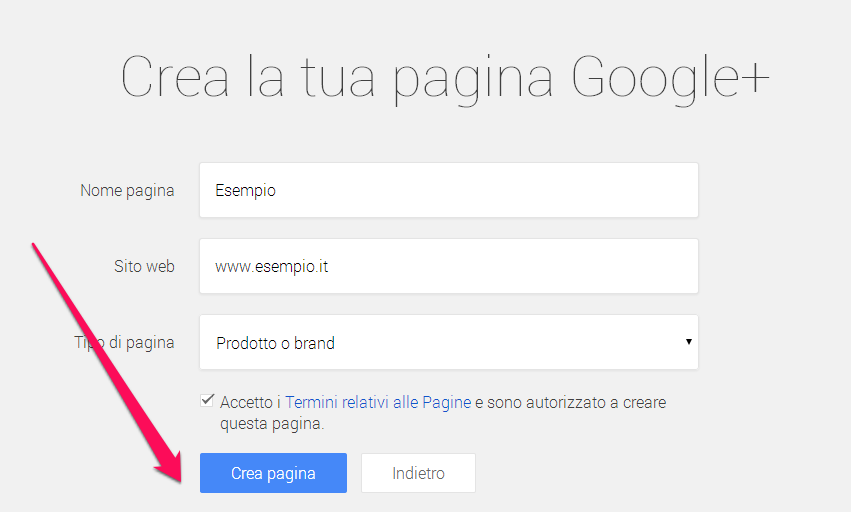Uncheck the terms acceptance checkbox
The height and width of the screenshot is (512, 851).
pos(207,400)
